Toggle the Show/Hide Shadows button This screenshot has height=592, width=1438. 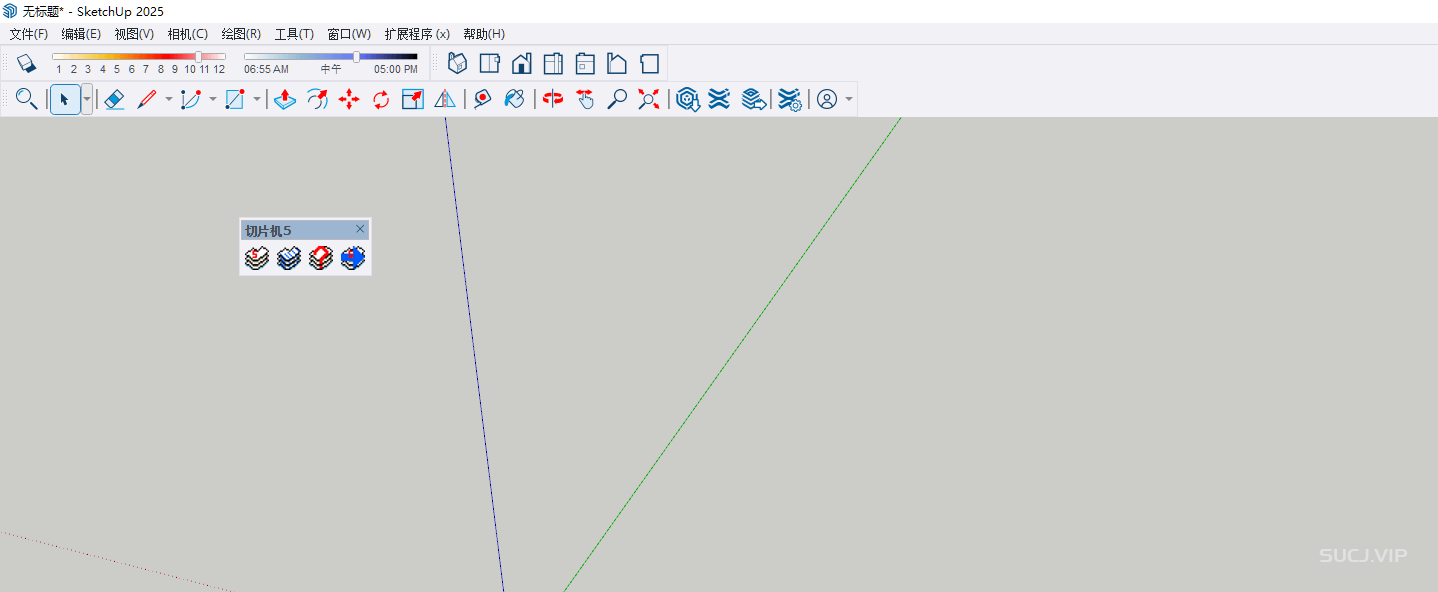click(x=27, y=63)
